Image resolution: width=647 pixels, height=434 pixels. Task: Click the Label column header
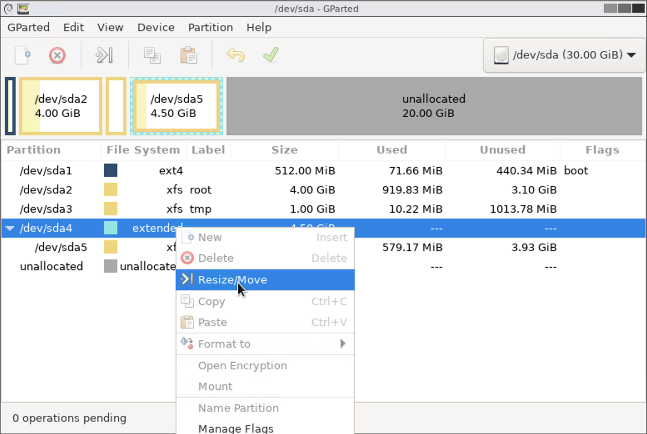point(208,150)
